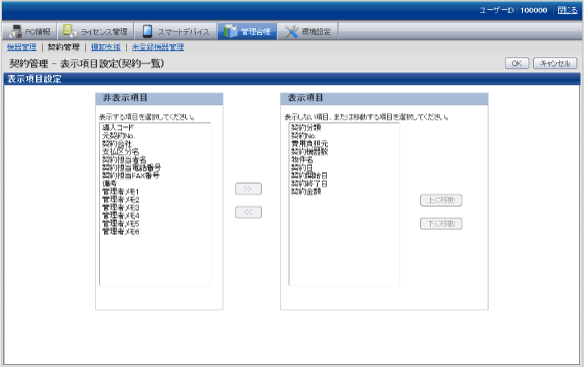Confirm settings with the OK button
Viewport: 584px width, 367px height.
point(517,63)
